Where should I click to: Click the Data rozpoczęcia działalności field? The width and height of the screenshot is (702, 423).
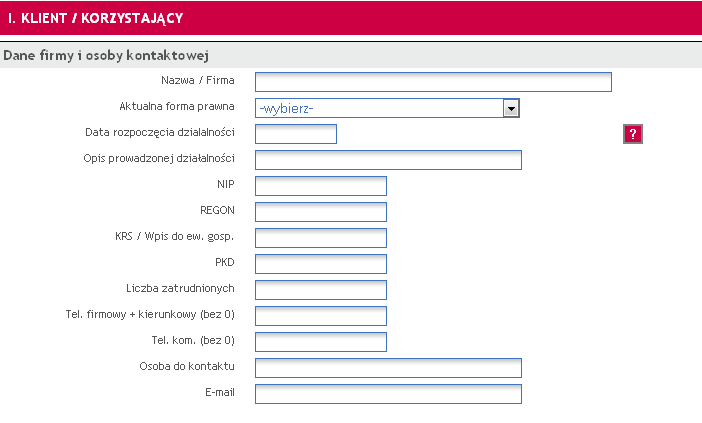[x=296, y=134]
